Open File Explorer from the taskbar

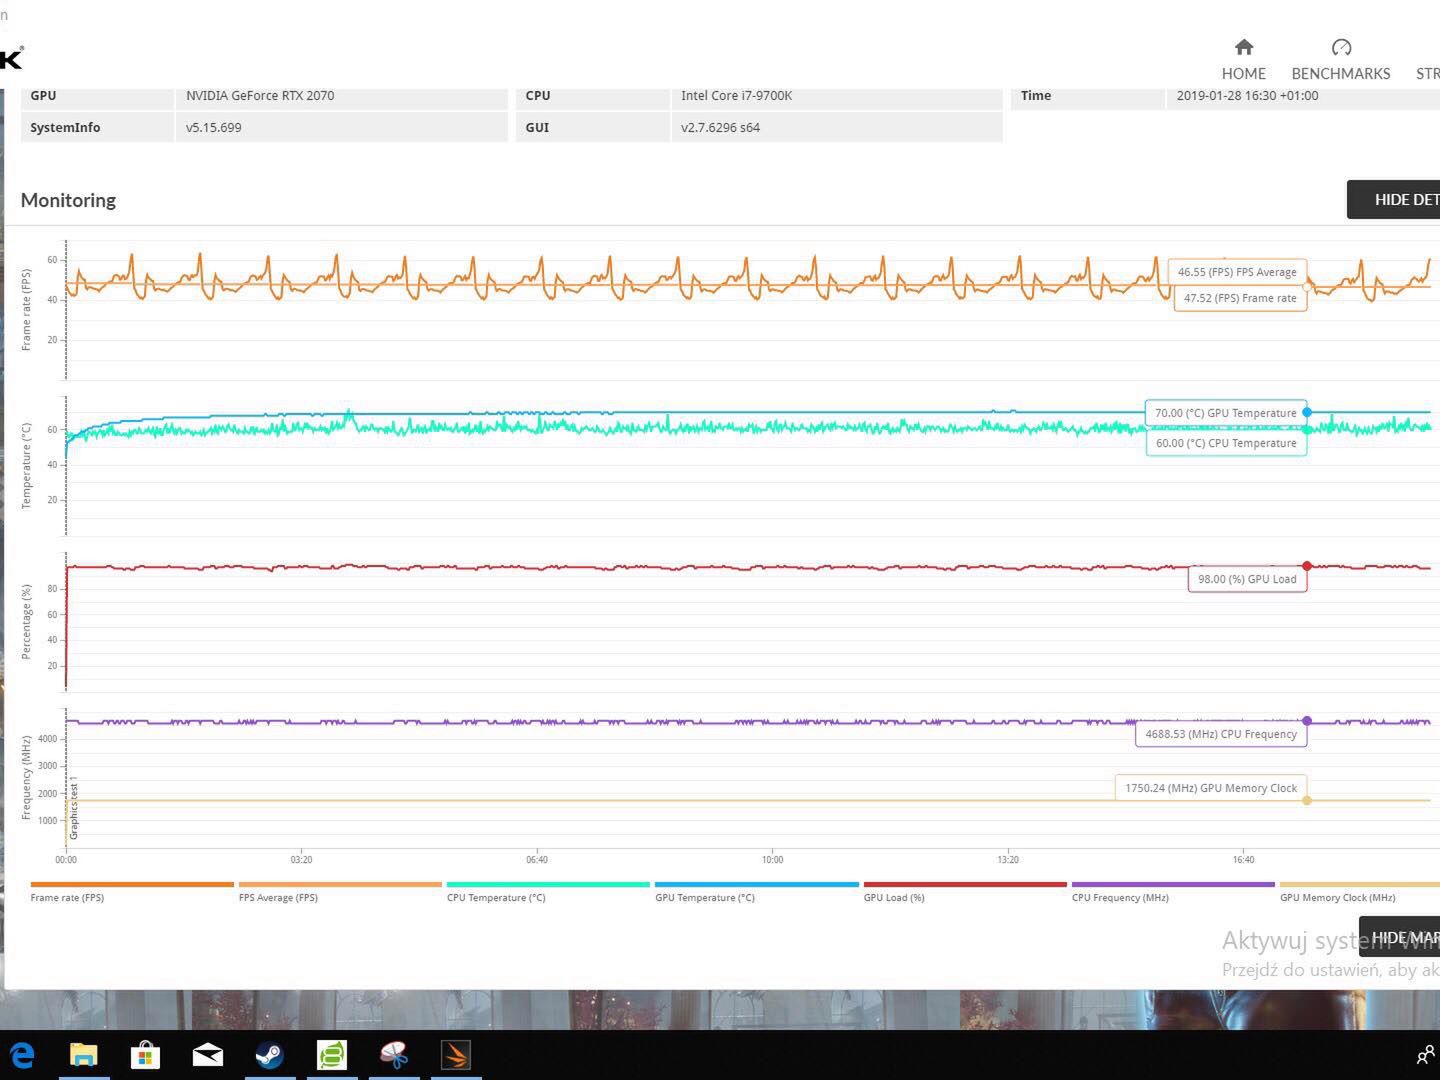pos(84,1055)
